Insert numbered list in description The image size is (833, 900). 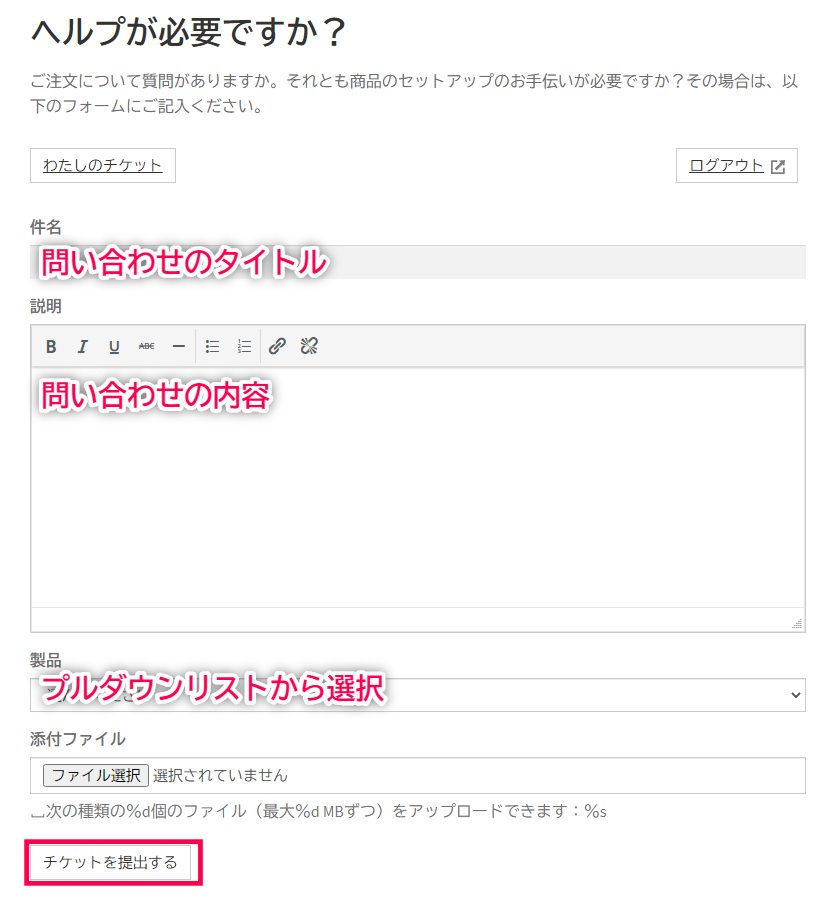245,347
